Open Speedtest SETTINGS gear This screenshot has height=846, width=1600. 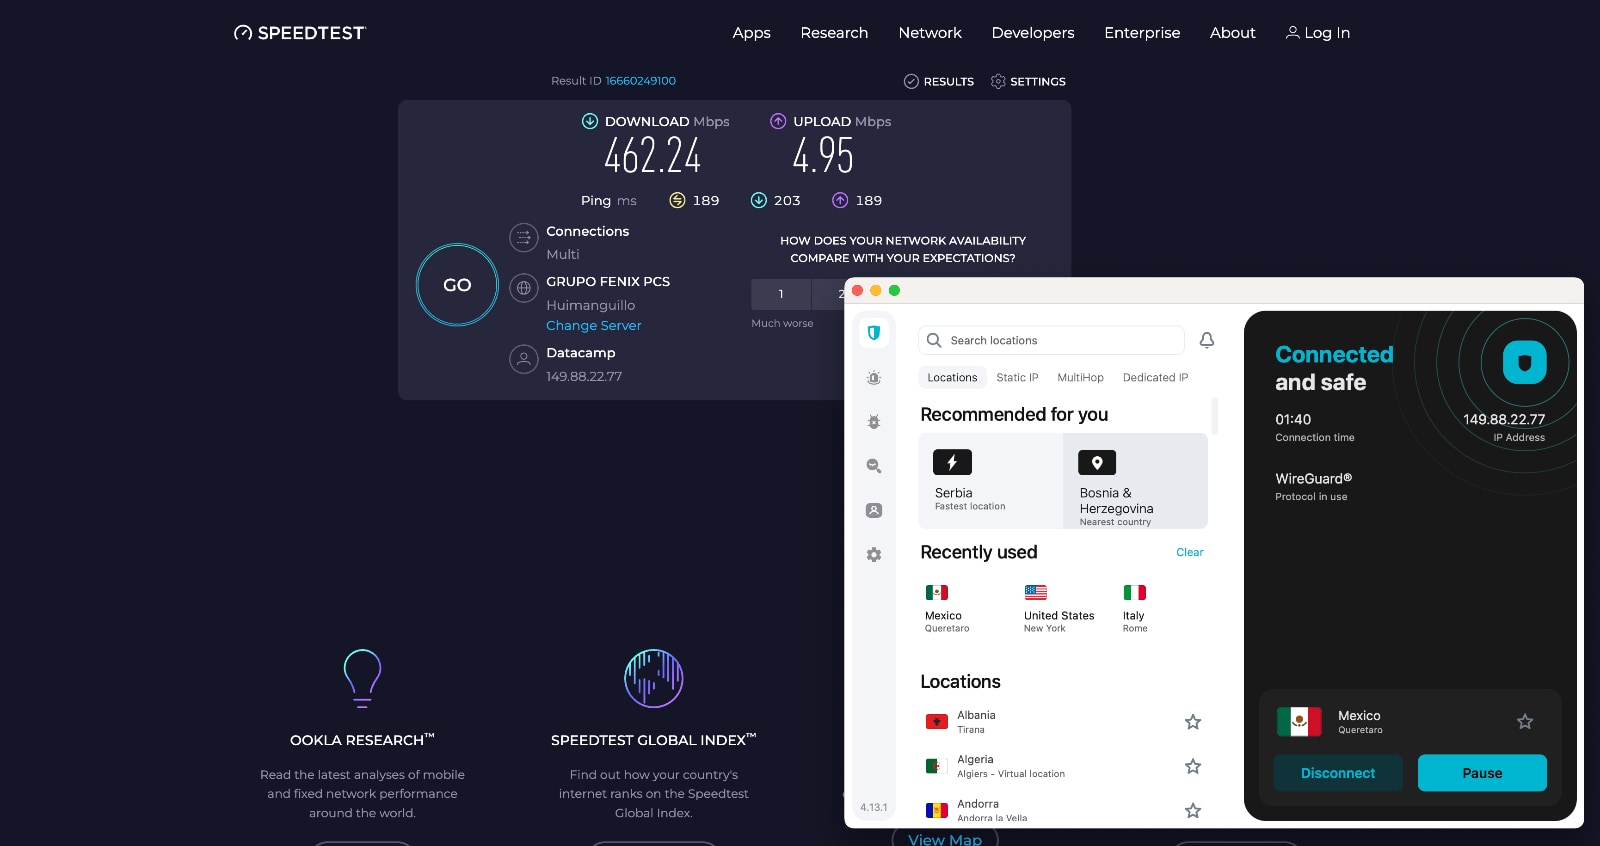[x=1028, y=82]
